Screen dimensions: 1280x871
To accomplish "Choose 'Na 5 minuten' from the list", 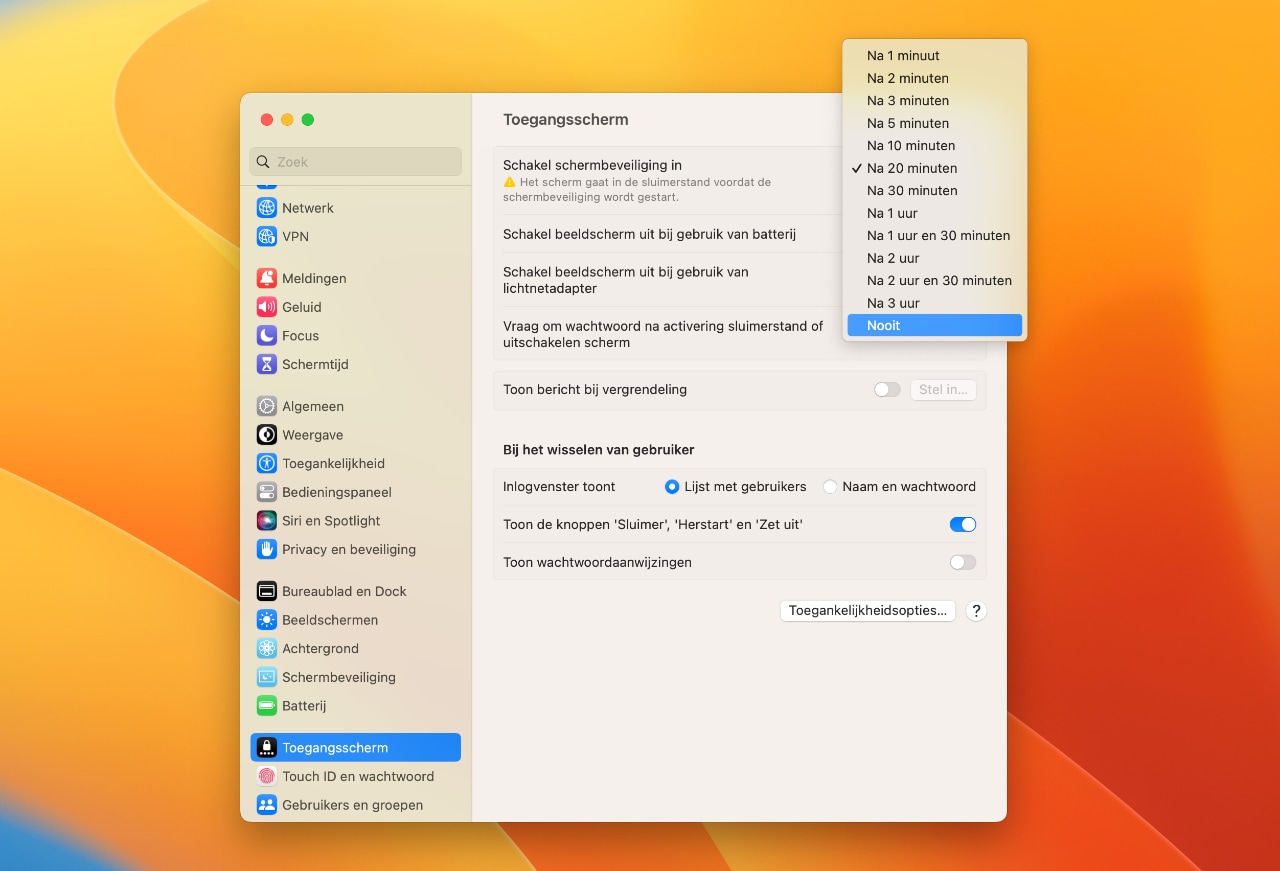I will (908, 124).
